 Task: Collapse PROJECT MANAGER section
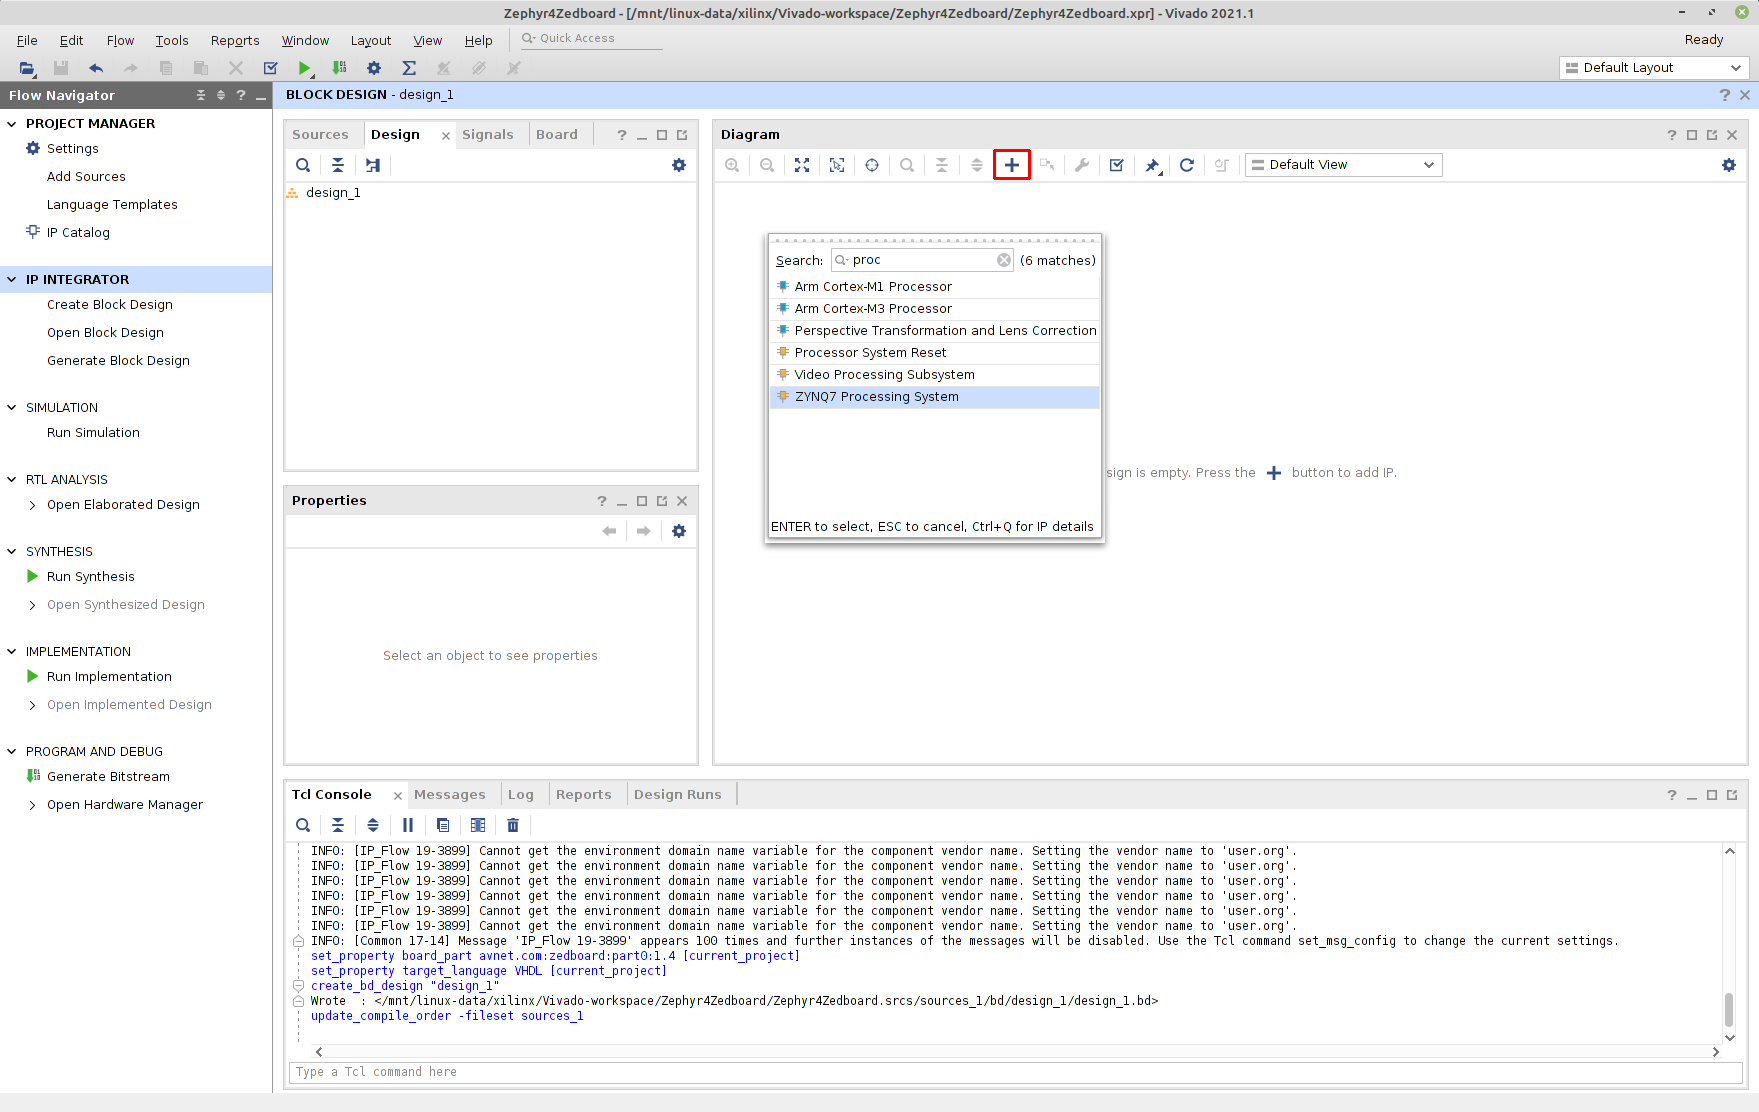tap(12, 123)
